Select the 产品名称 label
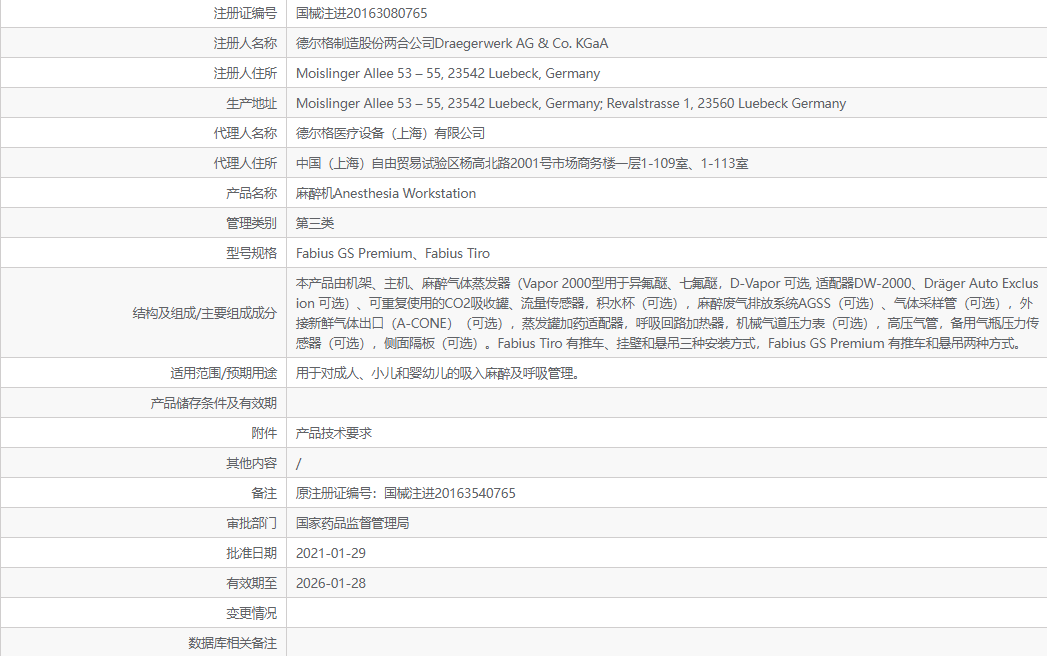Image resolution: width=1047 pixels, height=656 pixels. tap(251, 194)
